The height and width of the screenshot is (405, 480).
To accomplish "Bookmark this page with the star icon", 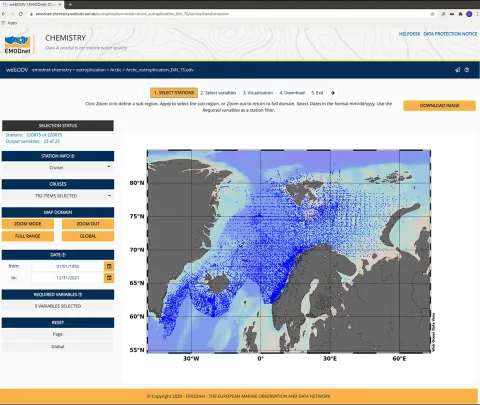I will (433, 14).
